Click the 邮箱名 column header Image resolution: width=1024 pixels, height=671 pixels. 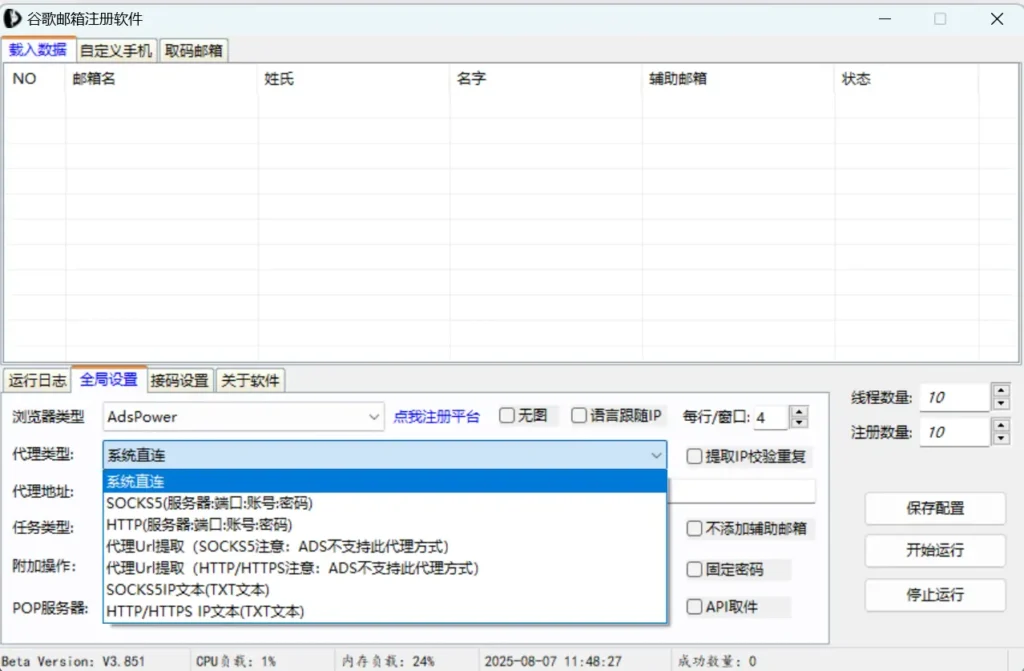coord(161,78)
